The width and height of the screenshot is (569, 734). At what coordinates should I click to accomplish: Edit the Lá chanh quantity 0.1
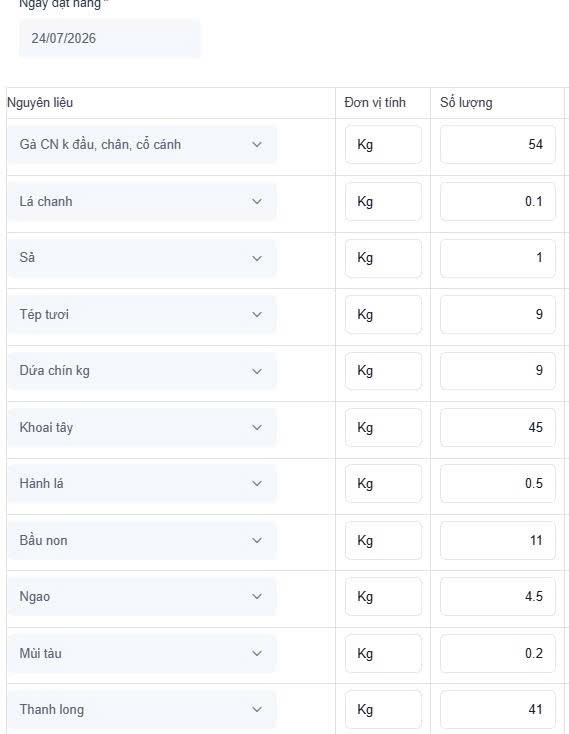pyautogui.click(x=498, y=201)
